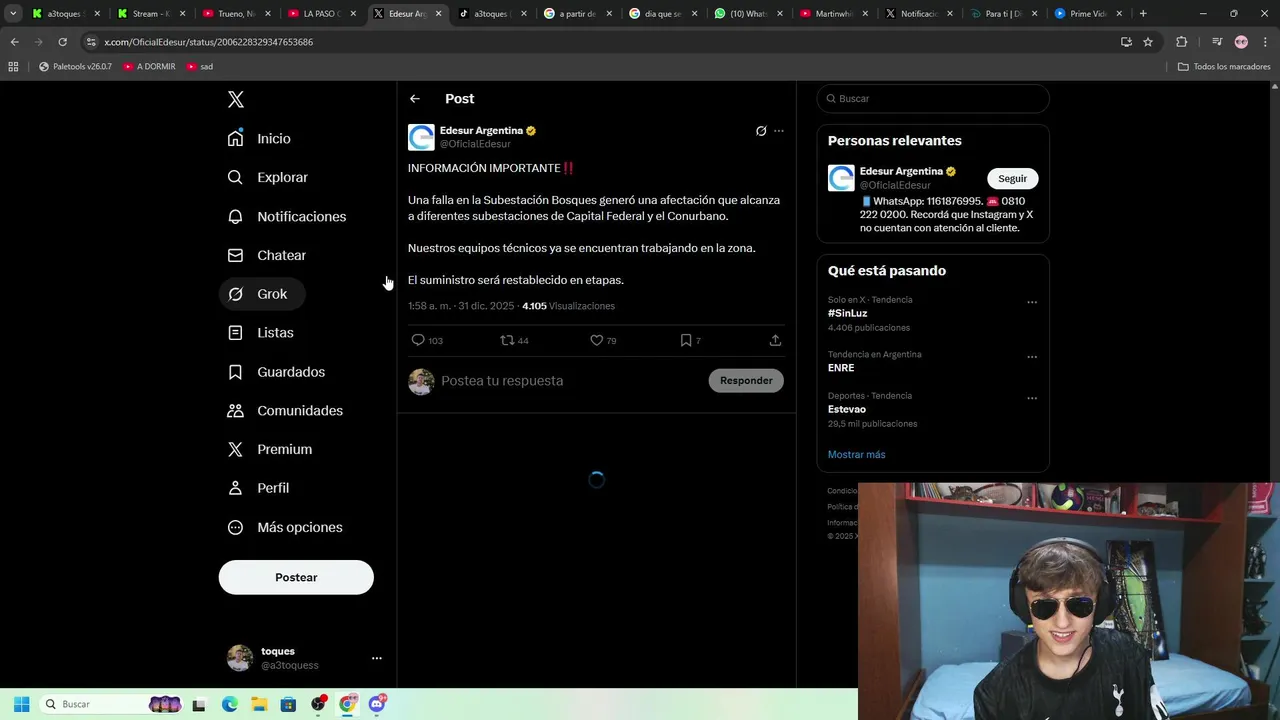Image resolution: width=1280 pixels, height=720 pixels.
Task: Open Todos los marcadores folder
Action: coord(1224,67)
